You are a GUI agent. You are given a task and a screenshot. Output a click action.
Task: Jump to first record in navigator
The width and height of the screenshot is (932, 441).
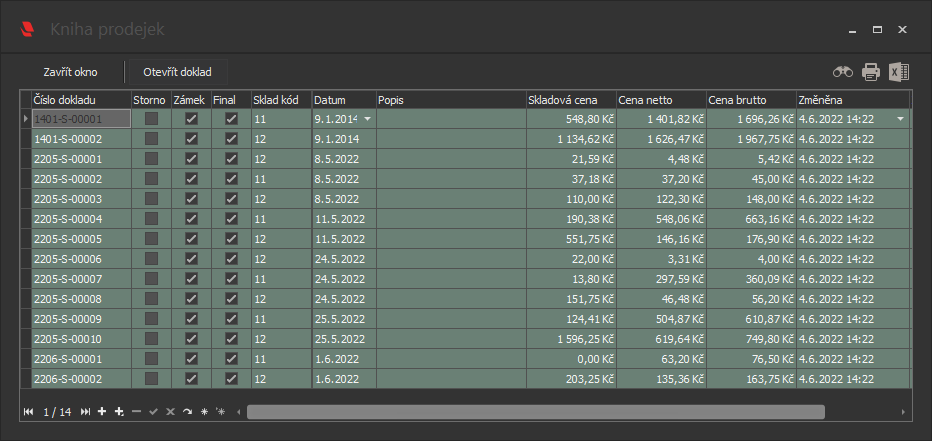click(x=28, y=411)
